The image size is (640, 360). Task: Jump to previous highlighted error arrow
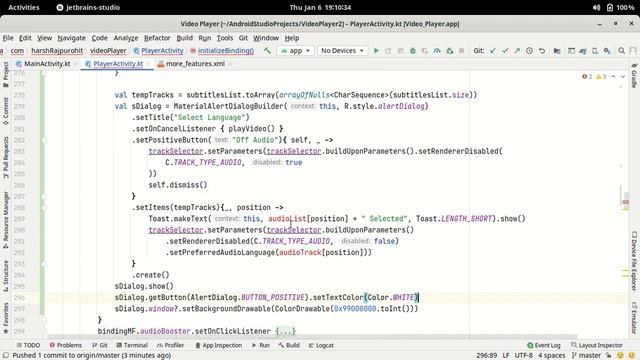[x=613, y=77]
